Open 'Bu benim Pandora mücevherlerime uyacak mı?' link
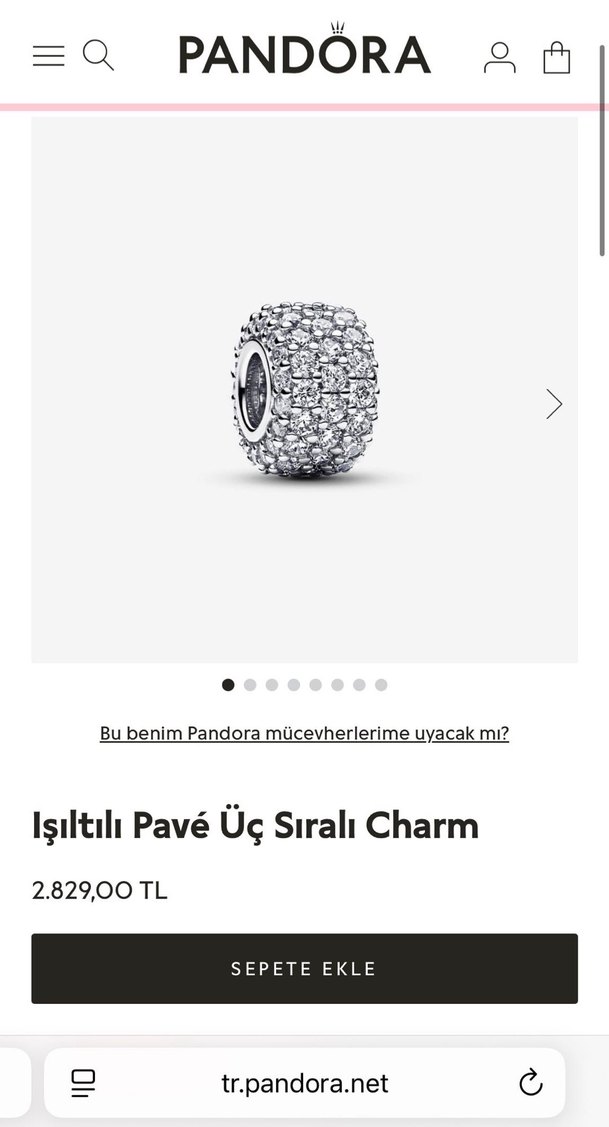Image resolution: width=609 pixels, height=1127 pixels. point(304,733)
